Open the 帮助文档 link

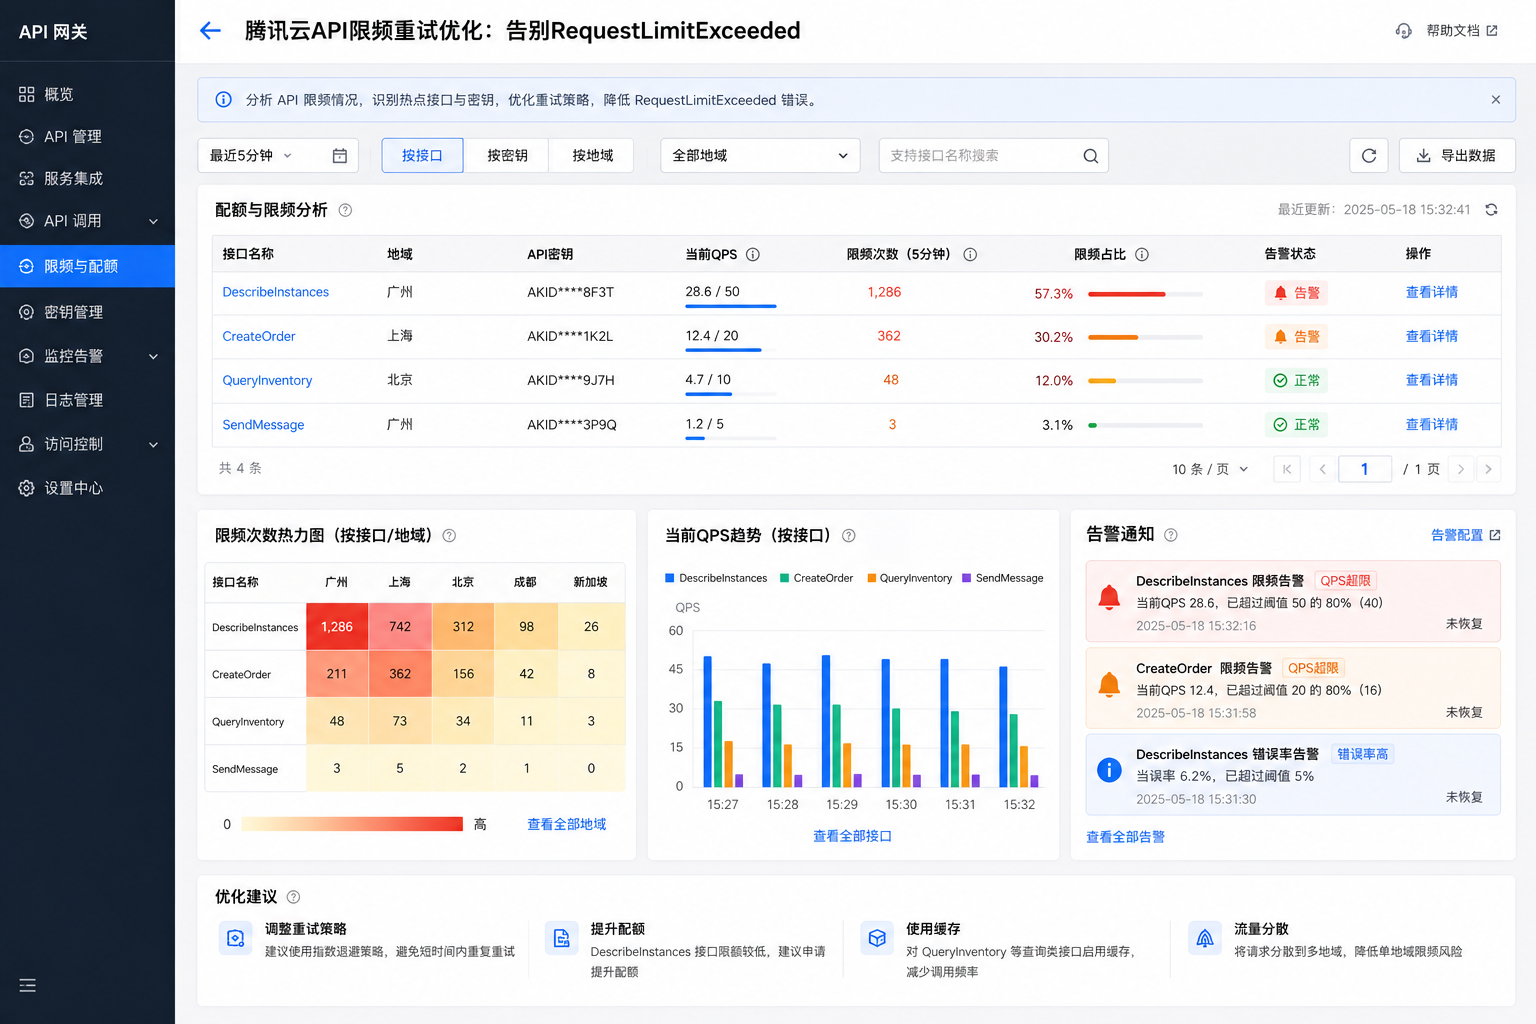click(x=1453, y=31)
